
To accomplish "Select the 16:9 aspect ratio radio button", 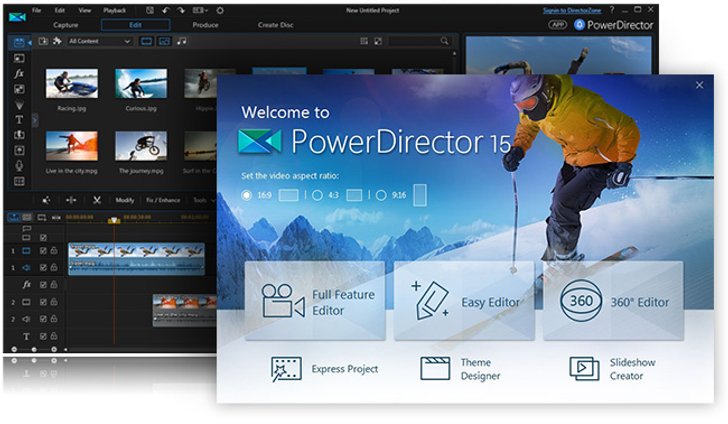I will coord(247,195).
